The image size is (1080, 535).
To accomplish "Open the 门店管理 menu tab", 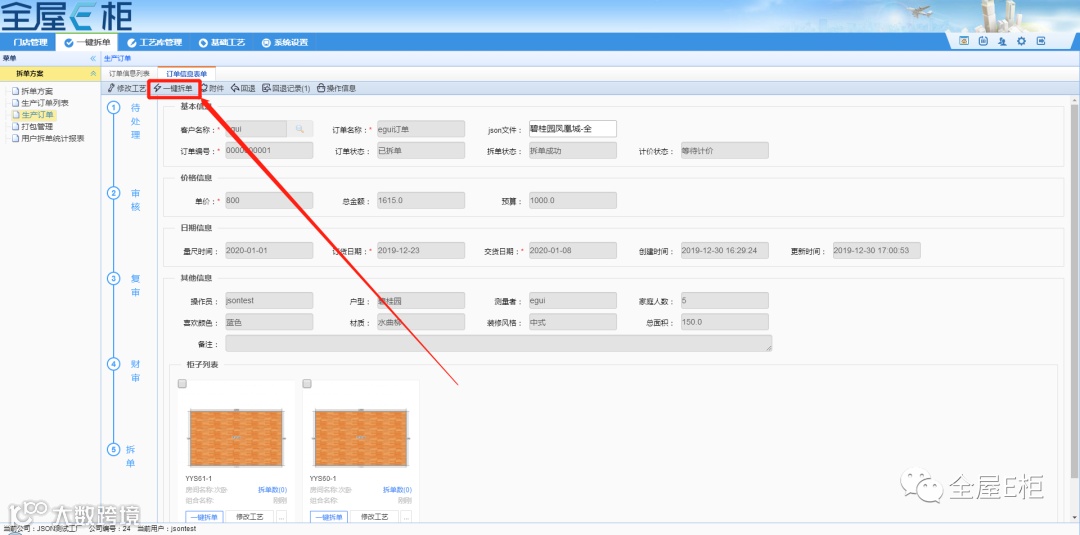I will pos(30,43).
